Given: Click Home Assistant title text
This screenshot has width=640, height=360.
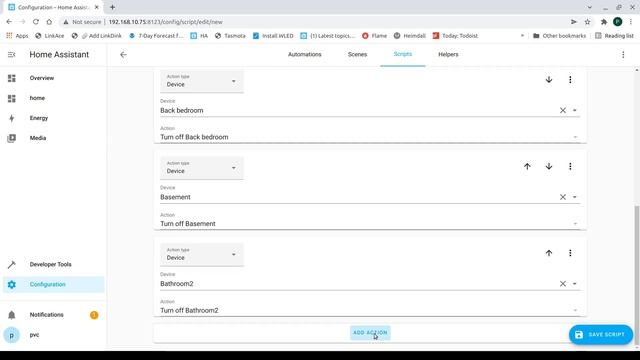Looking at the screenshot, I should click(x=59, y=55).
